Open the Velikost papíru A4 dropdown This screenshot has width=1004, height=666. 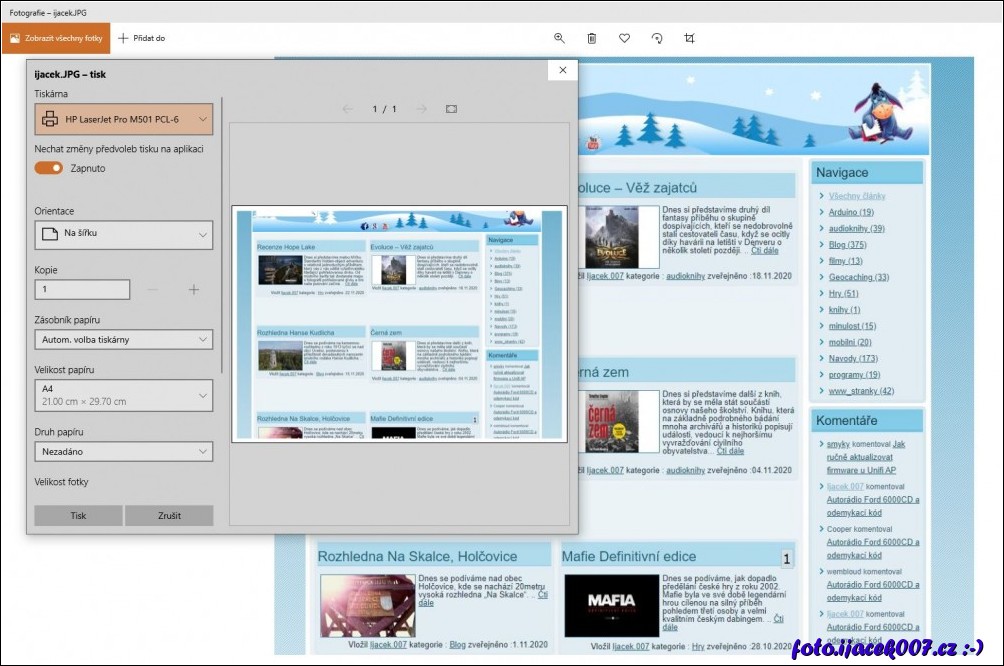pyautogui.click(x=124, y=394)
